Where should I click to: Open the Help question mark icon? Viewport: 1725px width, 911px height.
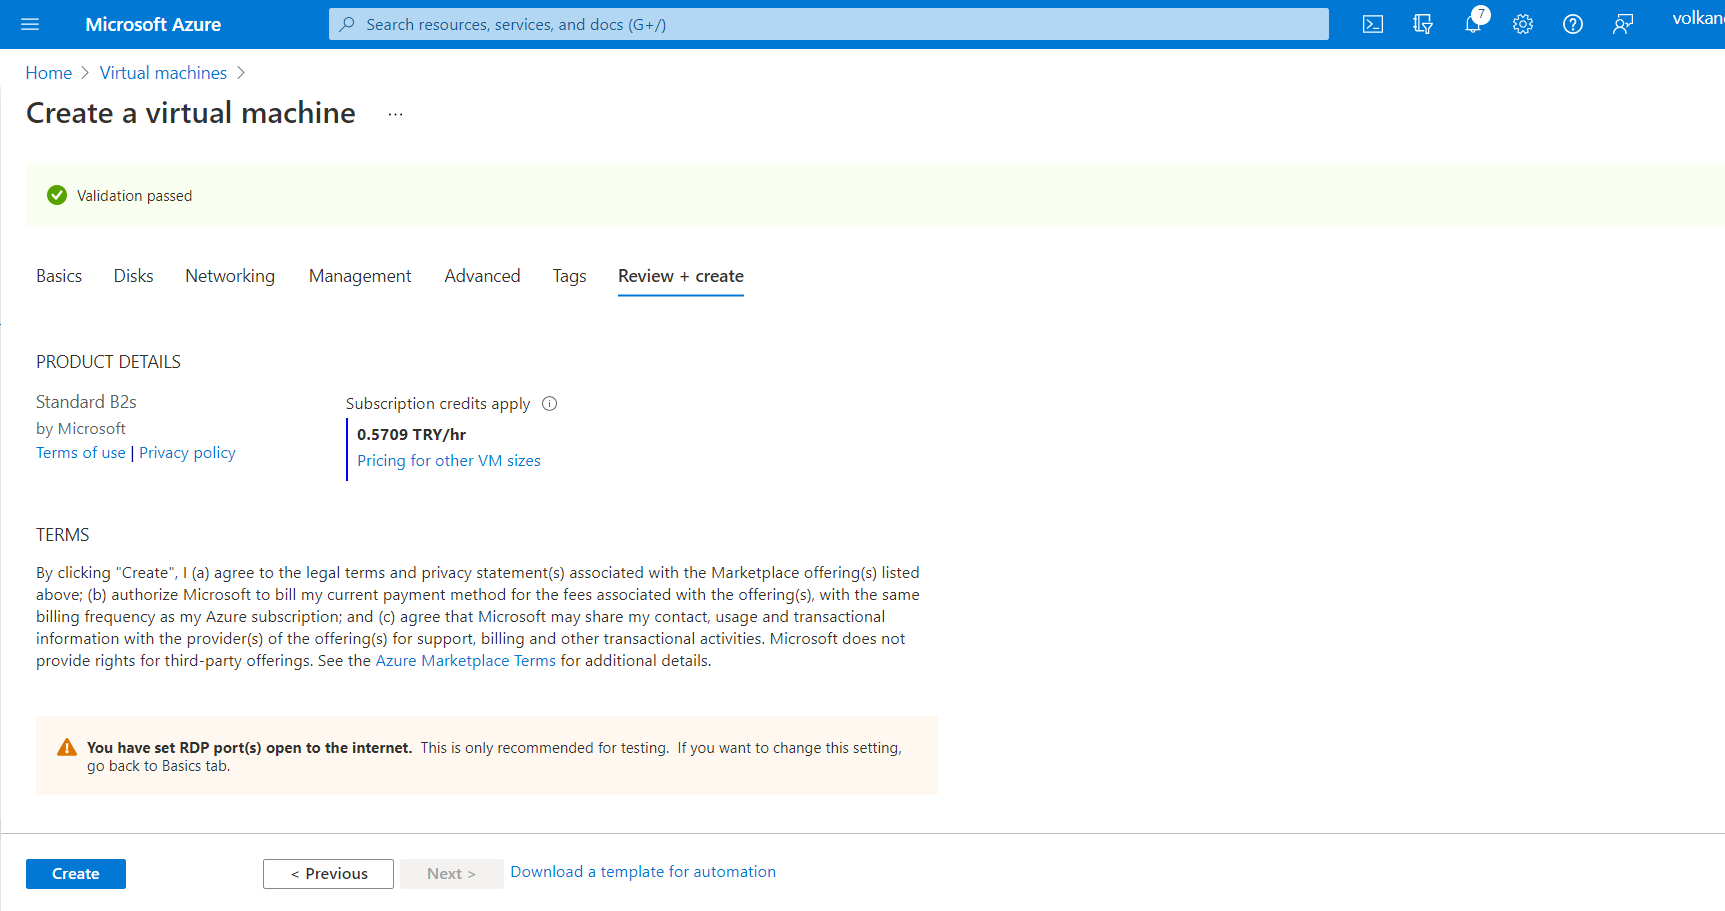click(1573, 24)
